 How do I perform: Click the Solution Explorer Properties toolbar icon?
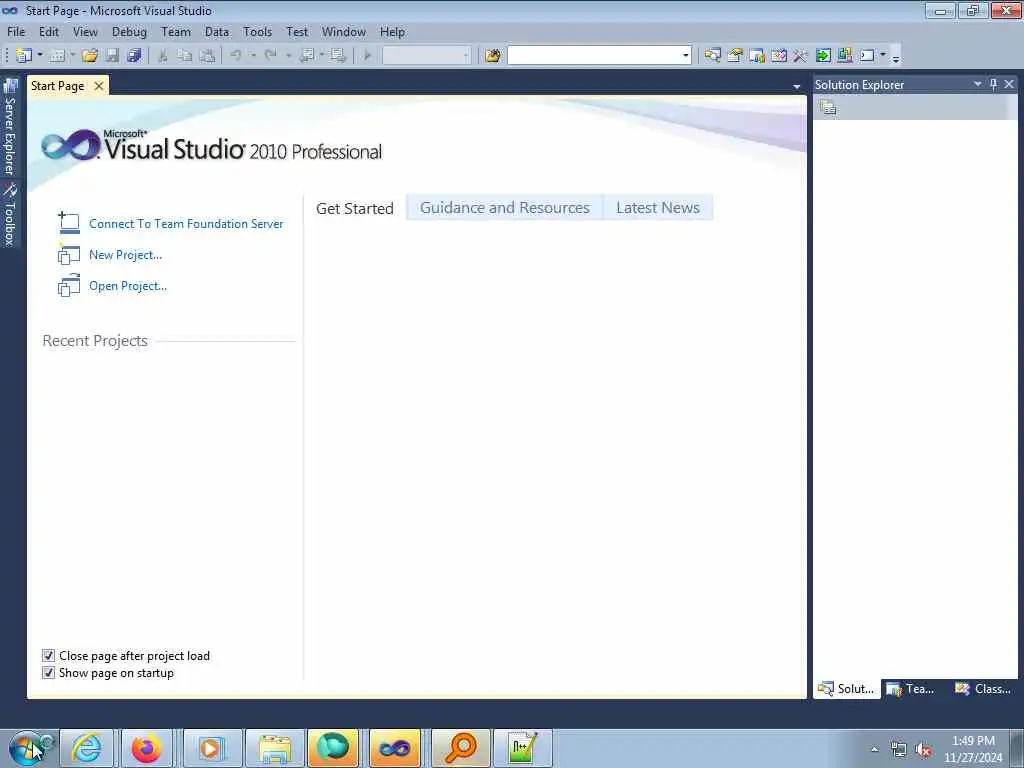pos(828,108)
